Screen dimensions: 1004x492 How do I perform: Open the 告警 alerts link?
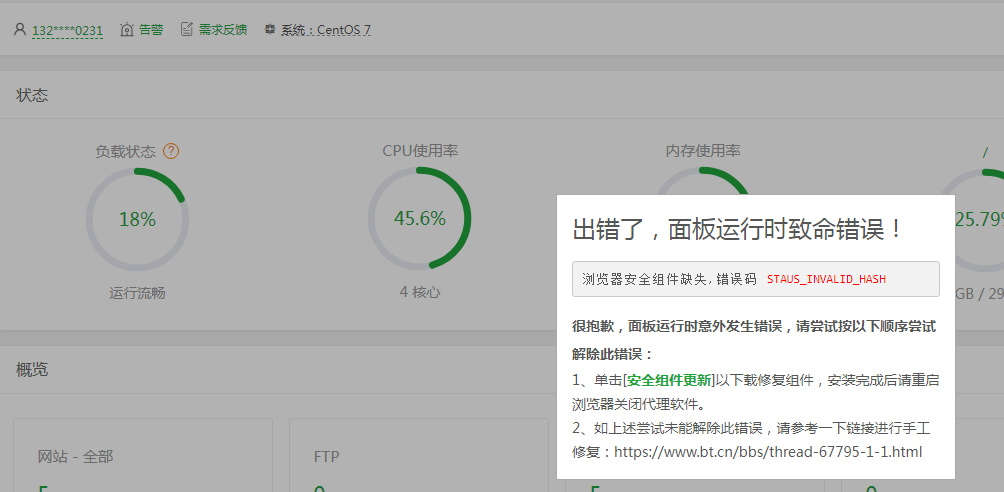pos(151,29)
